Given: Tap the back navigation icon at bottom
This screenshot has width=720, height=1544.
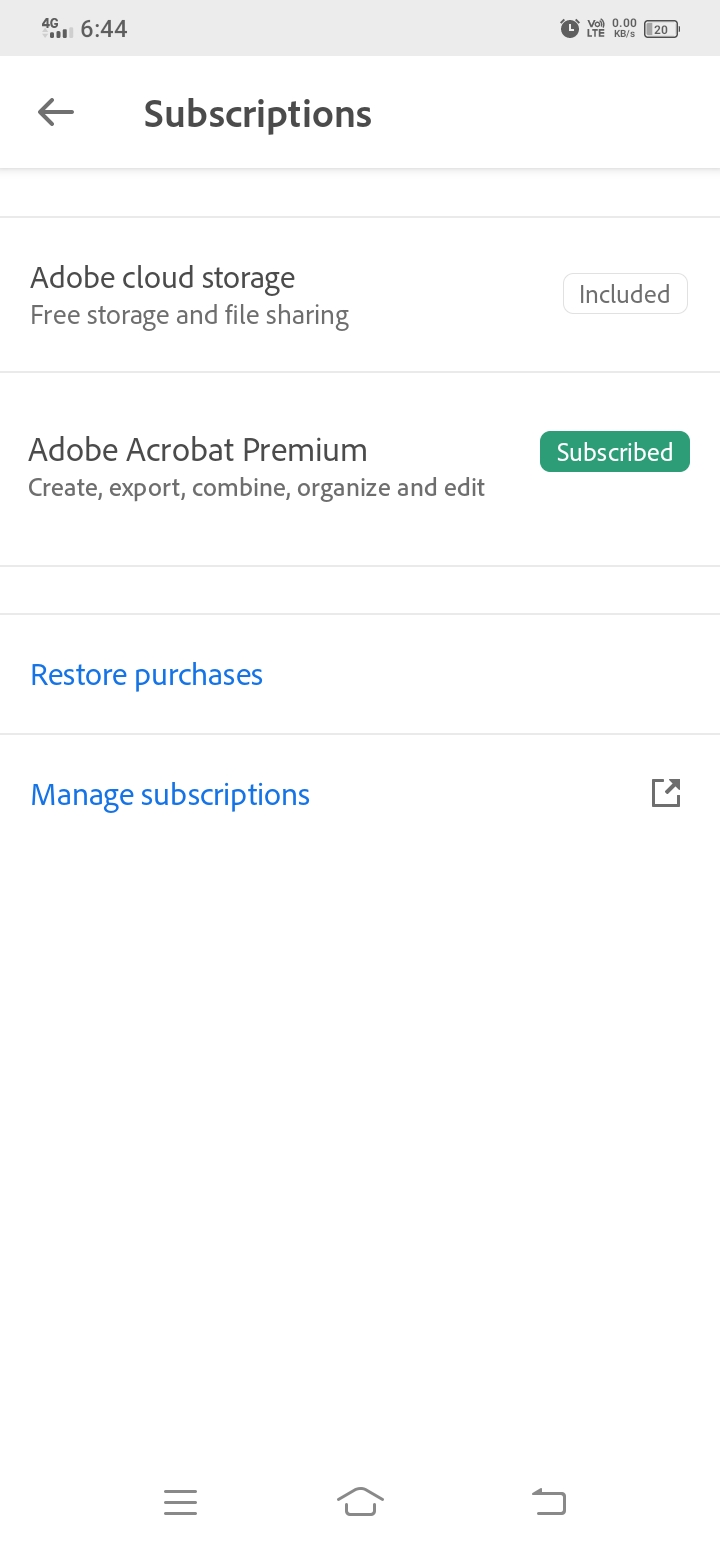Looking at the screenshot, I should pos(548,1501).
